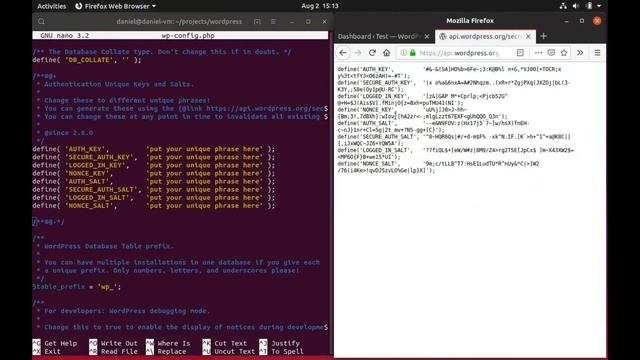Open the terminal hamburger menu
The width and height of the screenshot is (640, 360).
click(273, 22)
